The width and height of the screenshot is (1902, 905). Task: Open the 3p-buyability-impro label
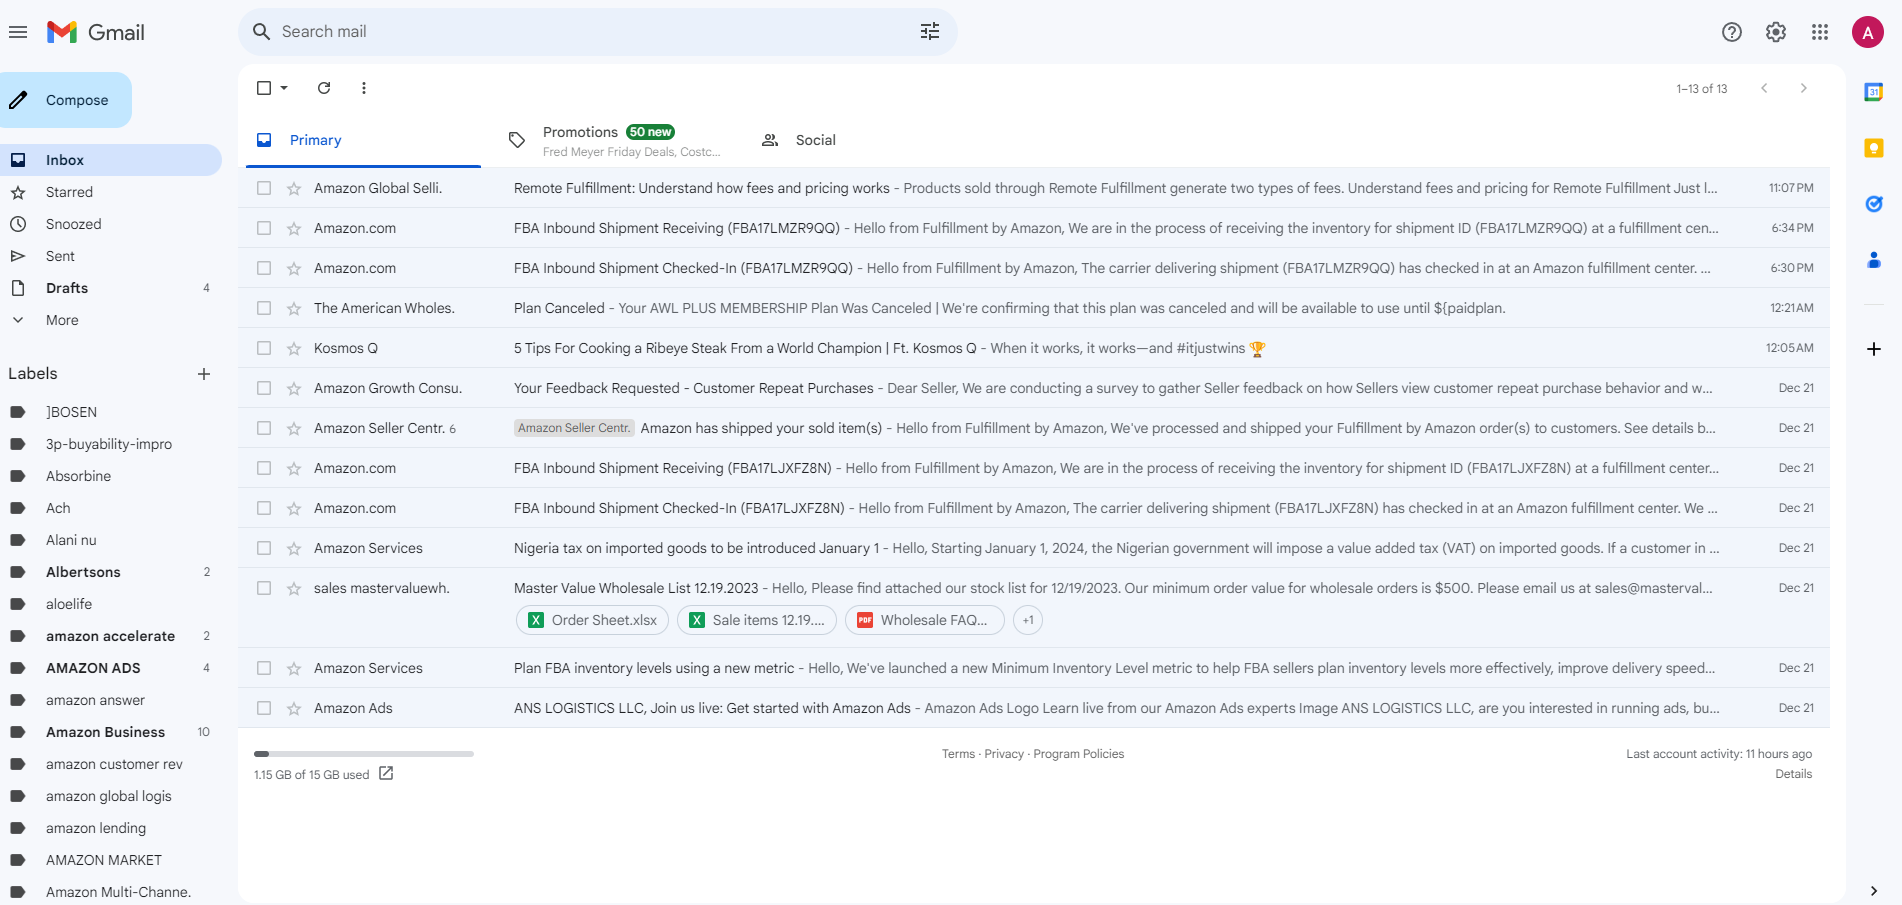pos(109,444)
